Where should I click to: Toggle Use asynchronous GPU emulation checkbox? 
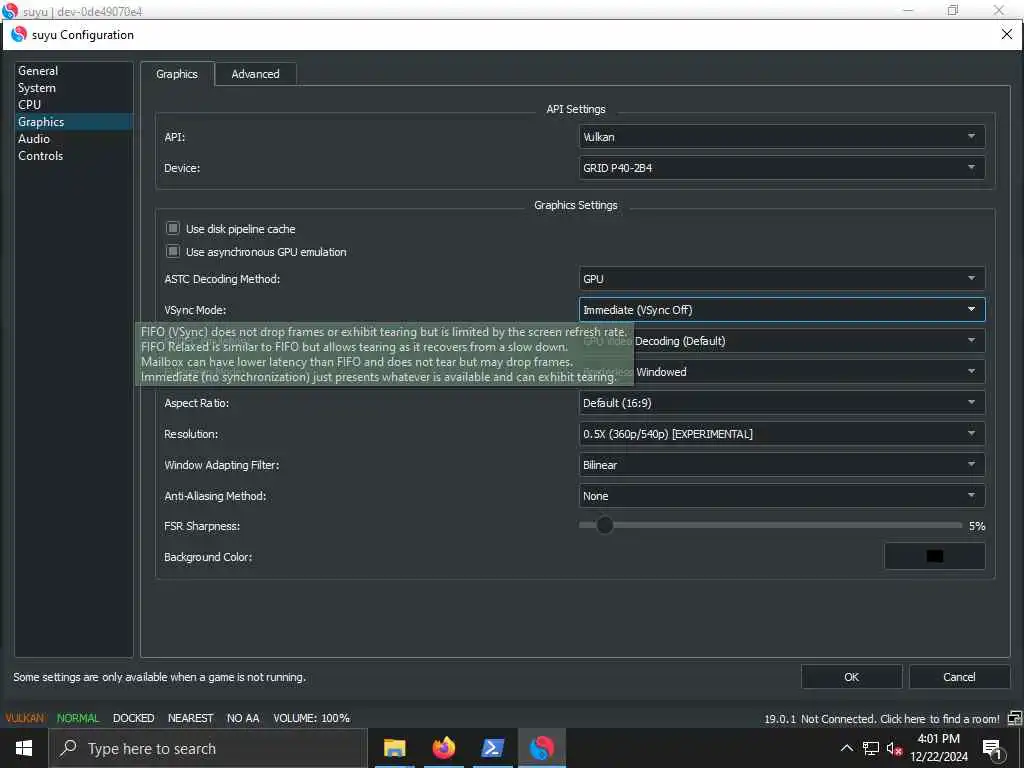pos(172,251)
